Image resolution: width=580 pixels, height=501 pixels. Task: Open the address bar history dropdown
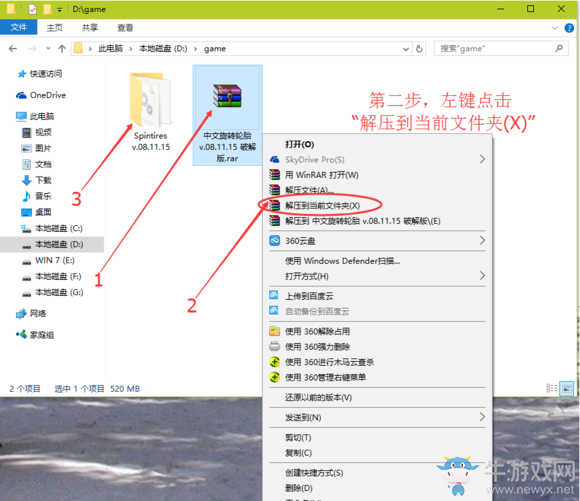pos(406,49)
